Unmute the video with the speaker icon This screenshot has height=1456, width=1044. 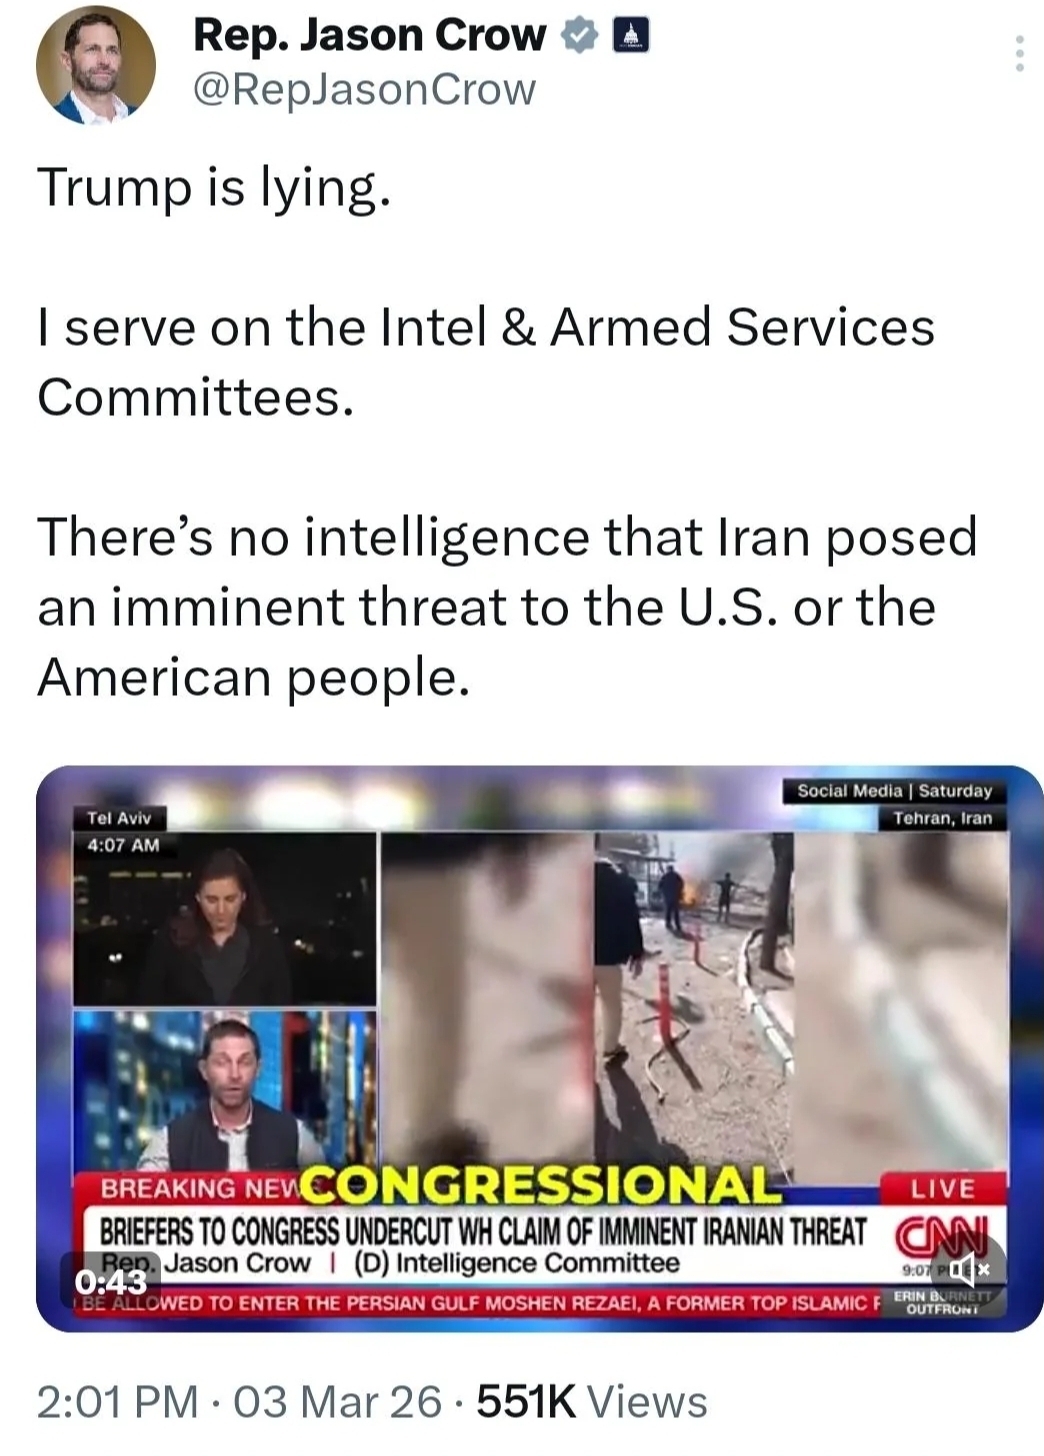970,1269
